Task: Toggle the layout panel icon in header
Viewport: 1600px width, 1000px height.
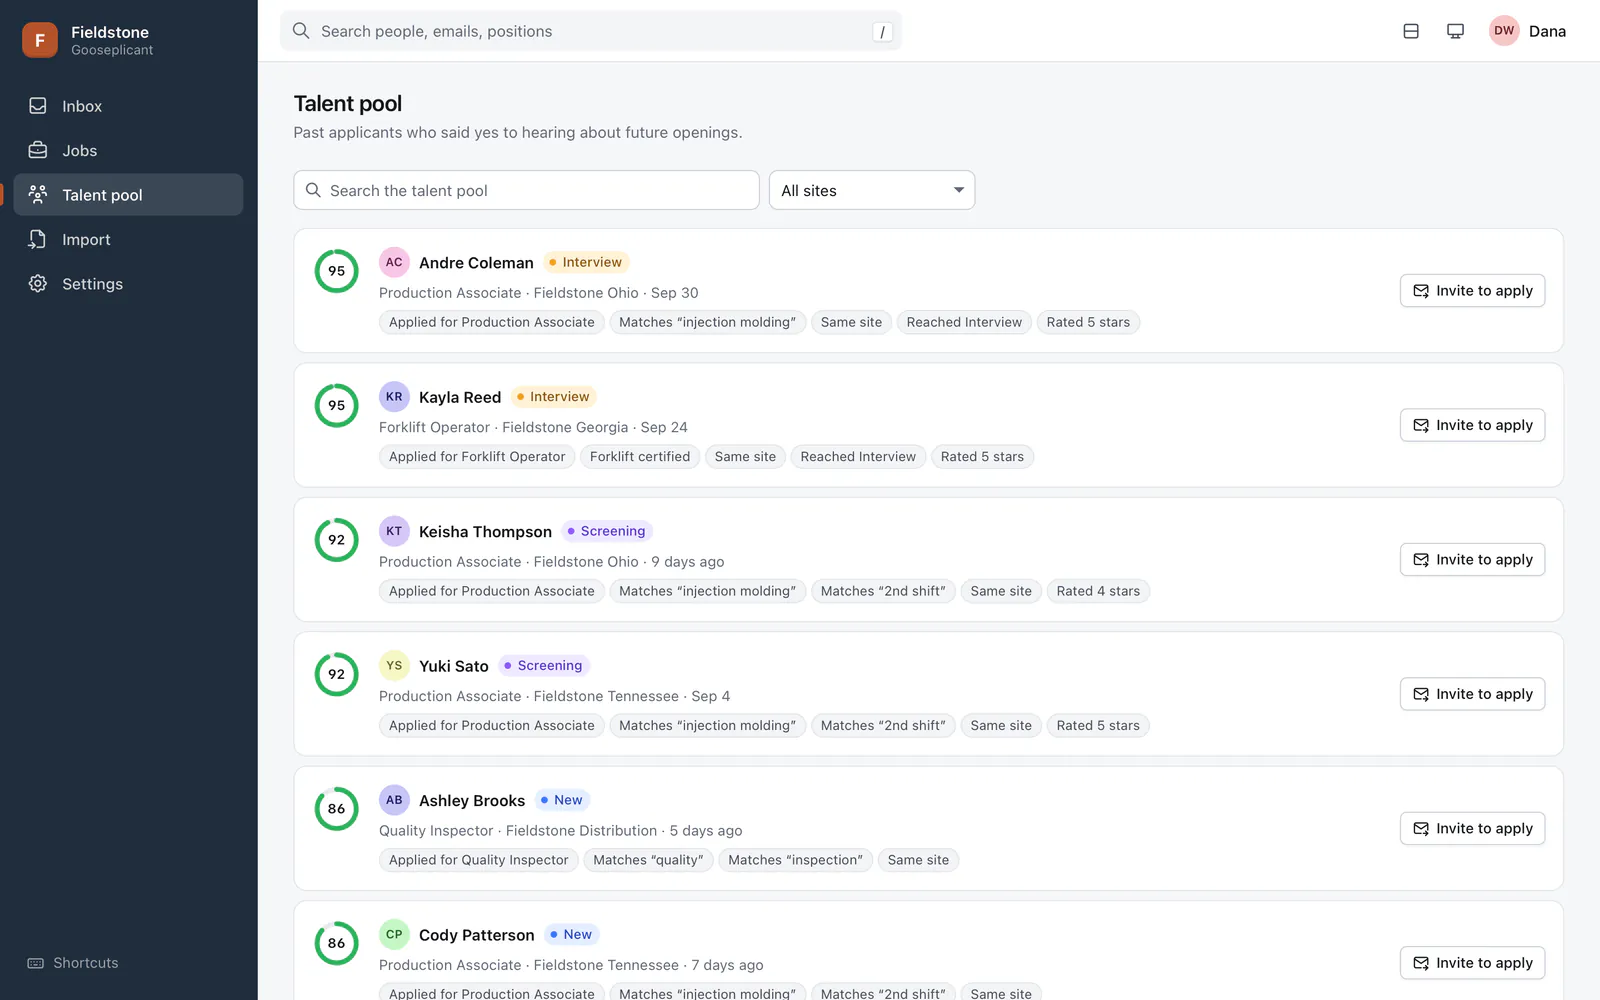Action: click(x=1411, y=31)
